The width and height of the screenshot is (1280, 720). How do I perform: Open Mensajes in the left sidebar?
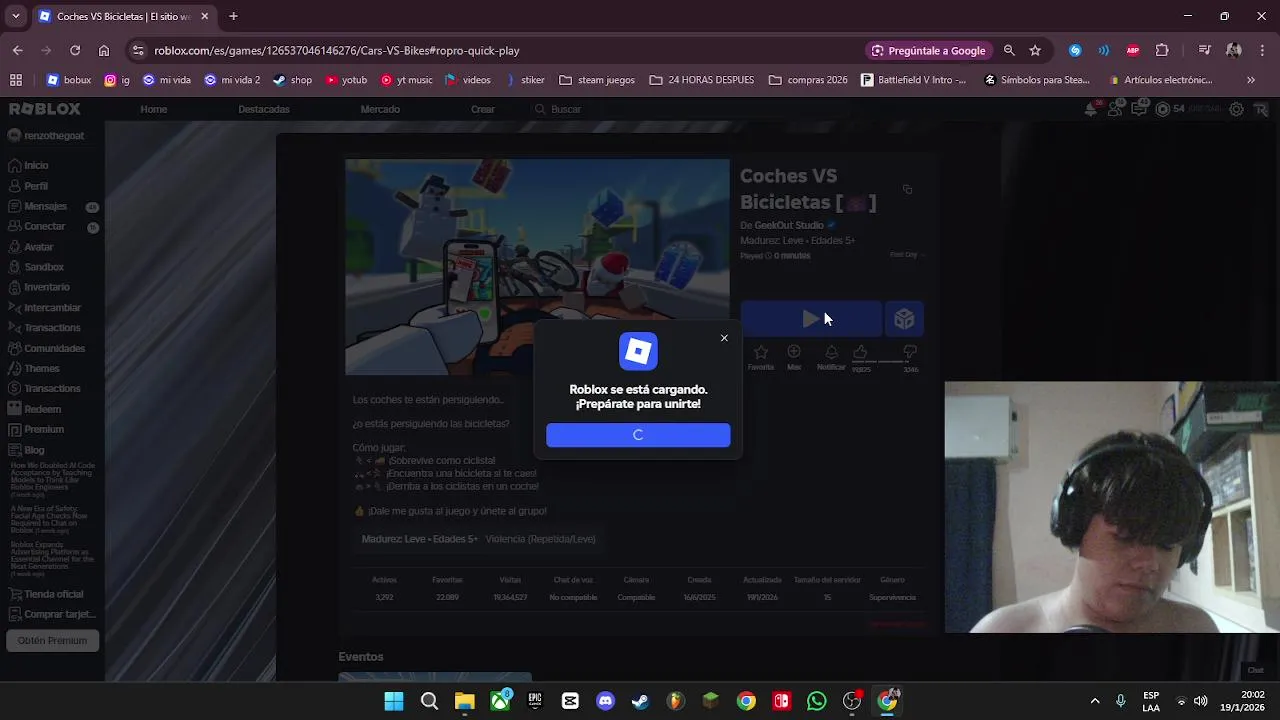[45, 206]
